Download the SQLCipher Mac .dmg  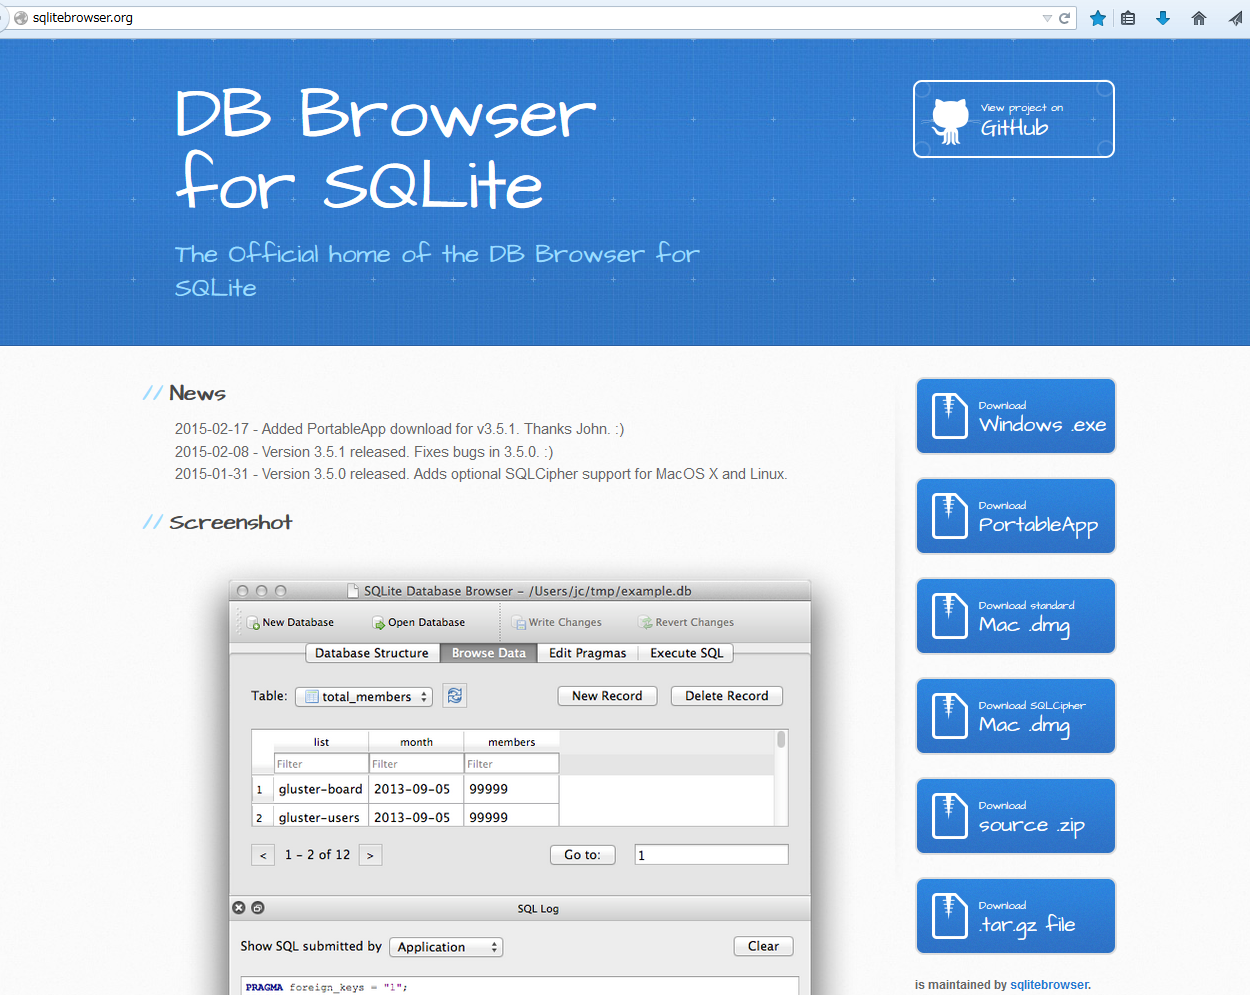[1015, 716]
